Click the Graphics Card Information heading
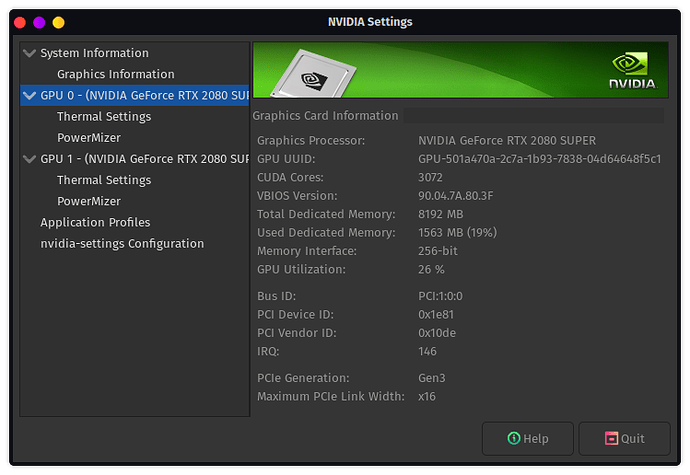This screenshot has width=690, height=475. coord(325,116)
